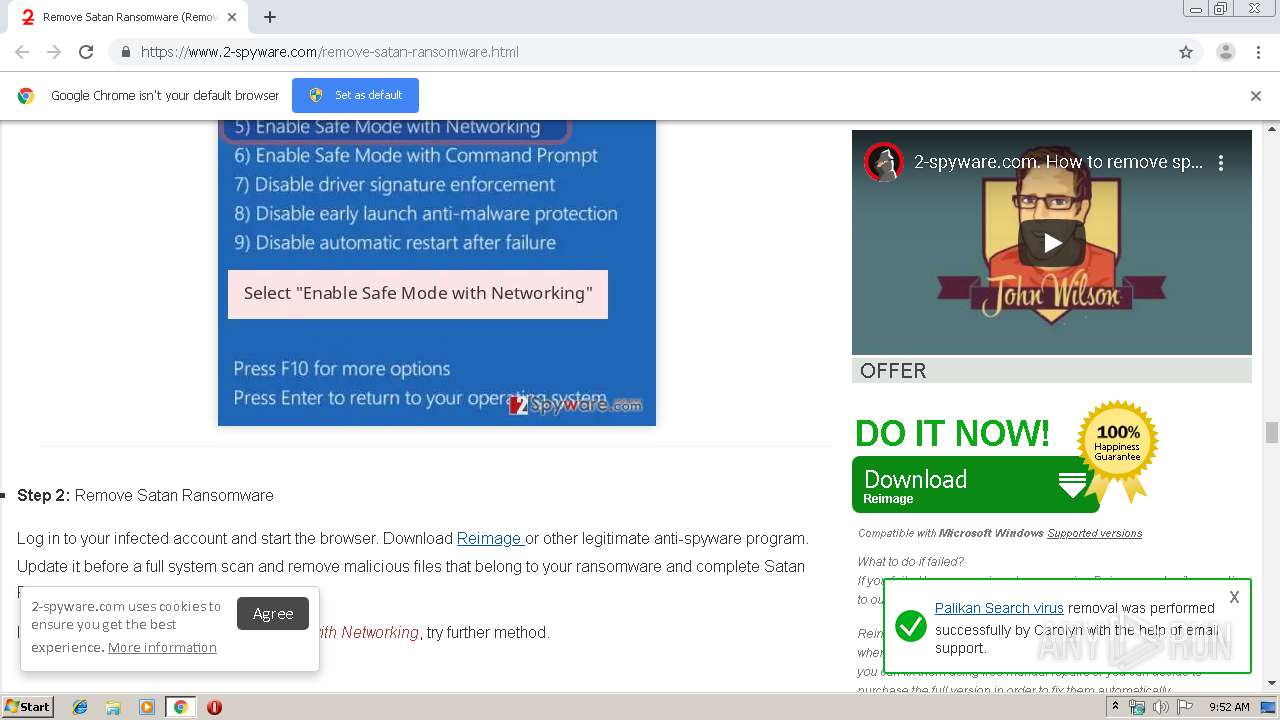Open Supported versions link
Screen dimensions: 1280x720
1094,533
